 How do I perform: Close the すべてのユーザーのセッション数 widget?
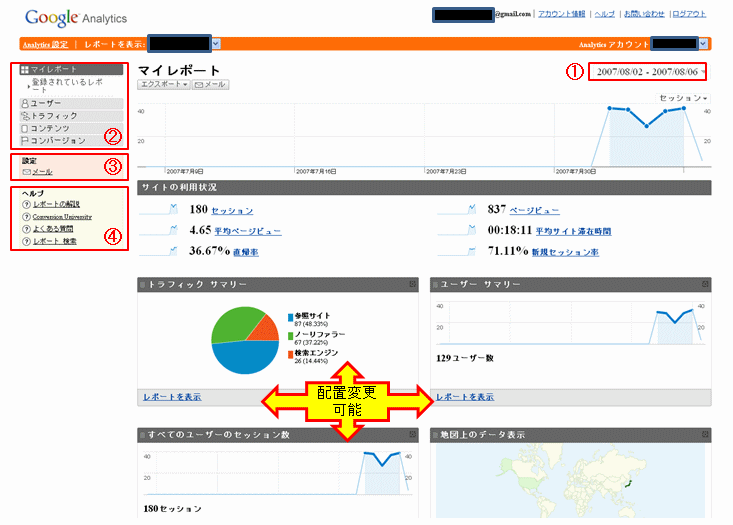(x=412, y=435)
